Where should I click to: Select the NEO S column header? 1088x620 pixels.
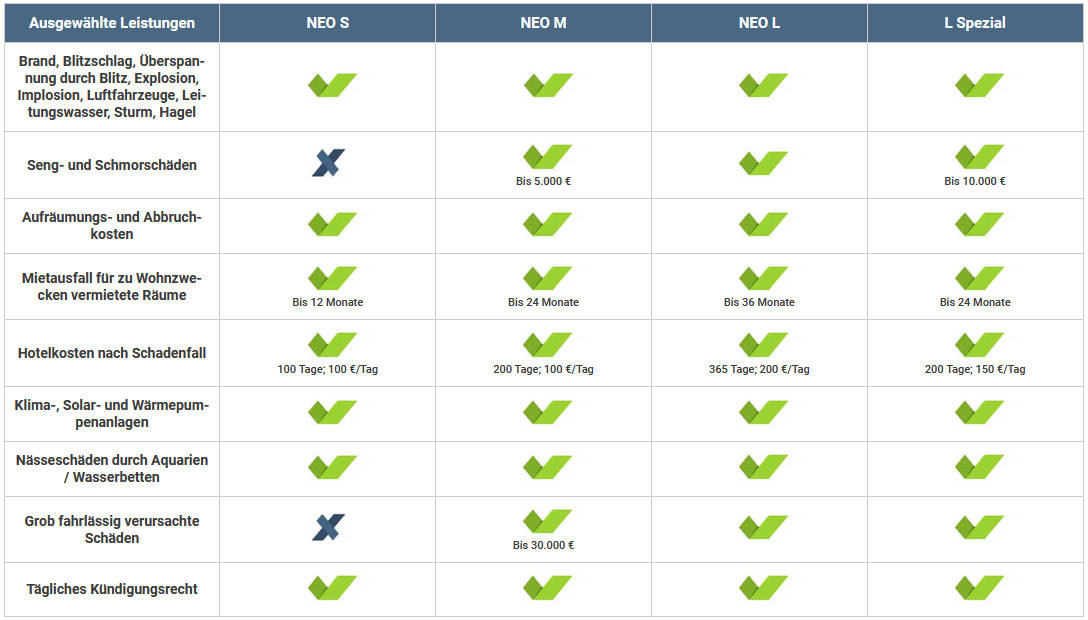coord(328,23)
